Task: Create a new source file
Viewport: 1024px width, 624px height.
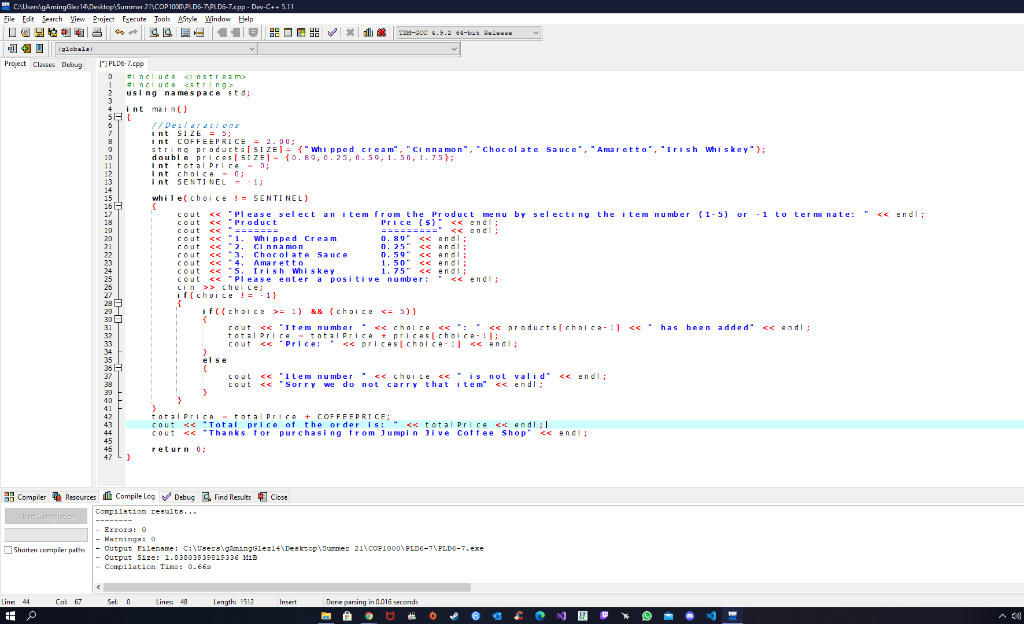Action: click(x=12, y=31)
